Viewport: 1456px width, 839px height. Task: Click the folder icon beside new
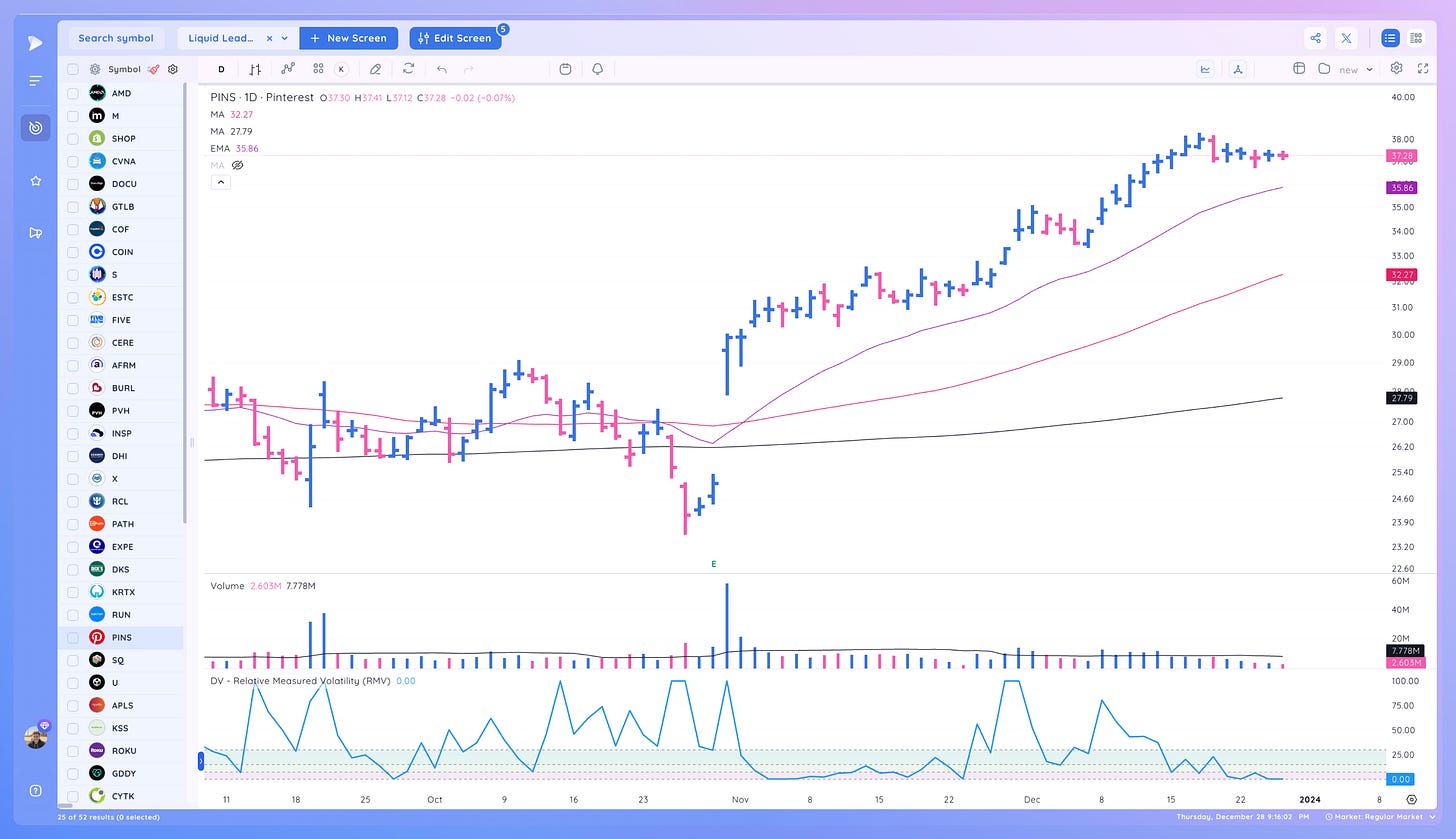1324,68
